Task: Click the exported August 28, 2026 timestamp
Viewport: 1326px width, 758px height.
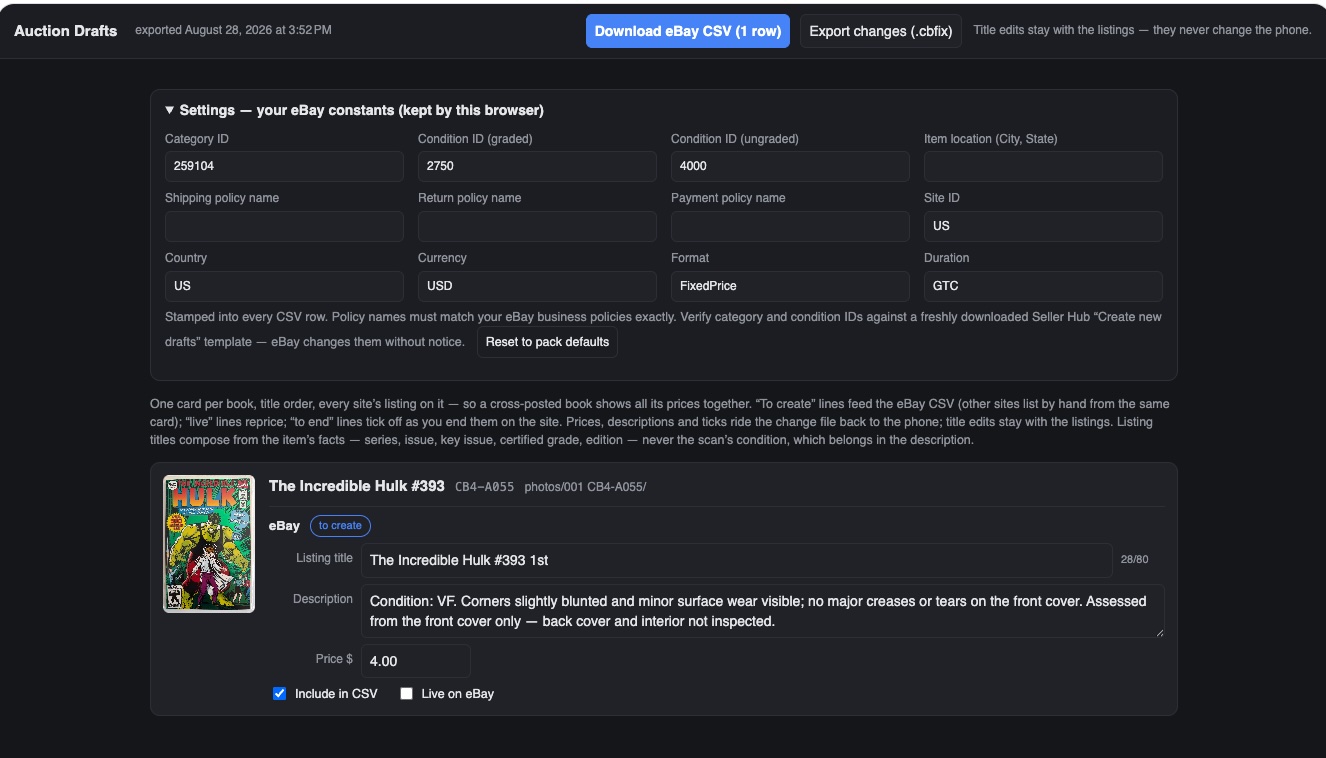Action: click(233, 30)
